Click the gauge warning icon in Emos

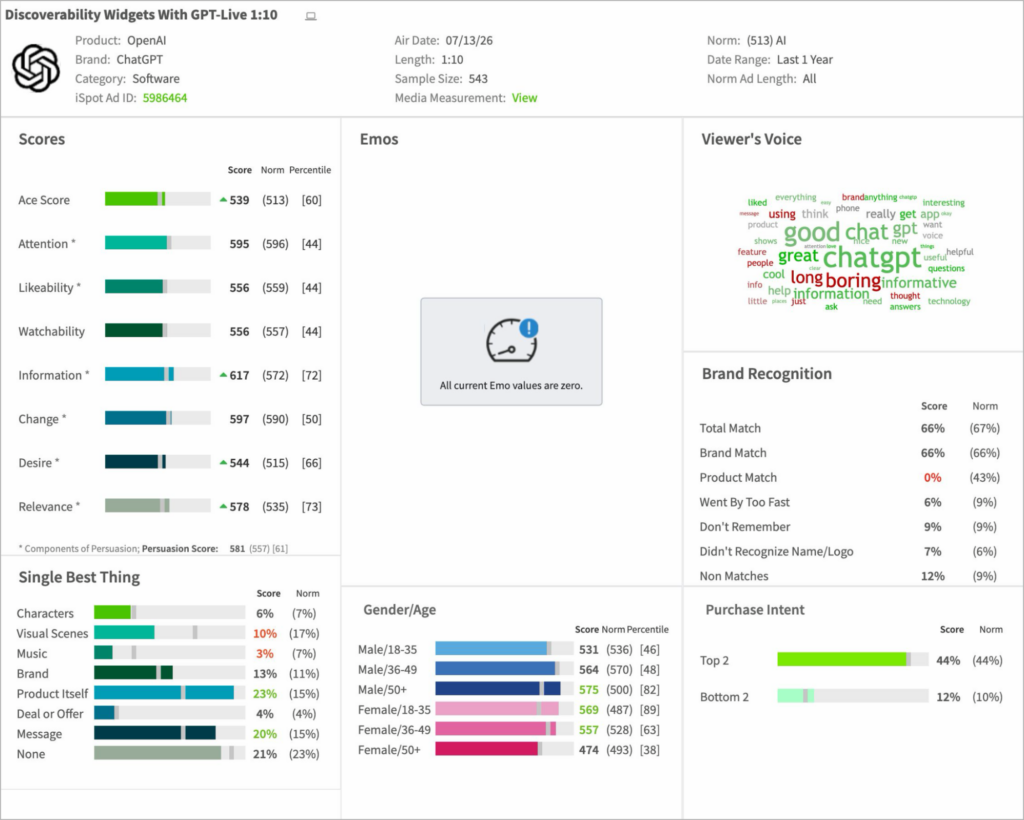pyautogui.click(x=511, y=340)
